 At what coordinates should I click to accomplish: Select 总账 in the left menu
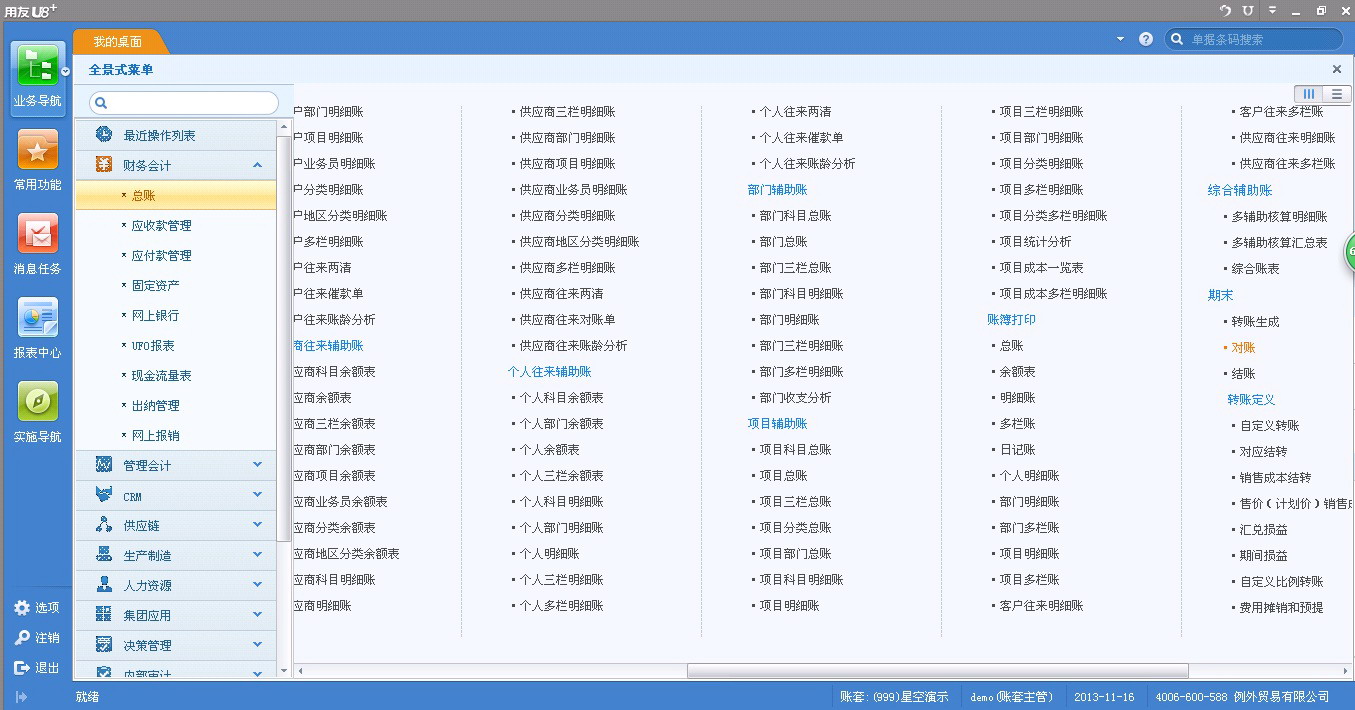pos(176,195)
